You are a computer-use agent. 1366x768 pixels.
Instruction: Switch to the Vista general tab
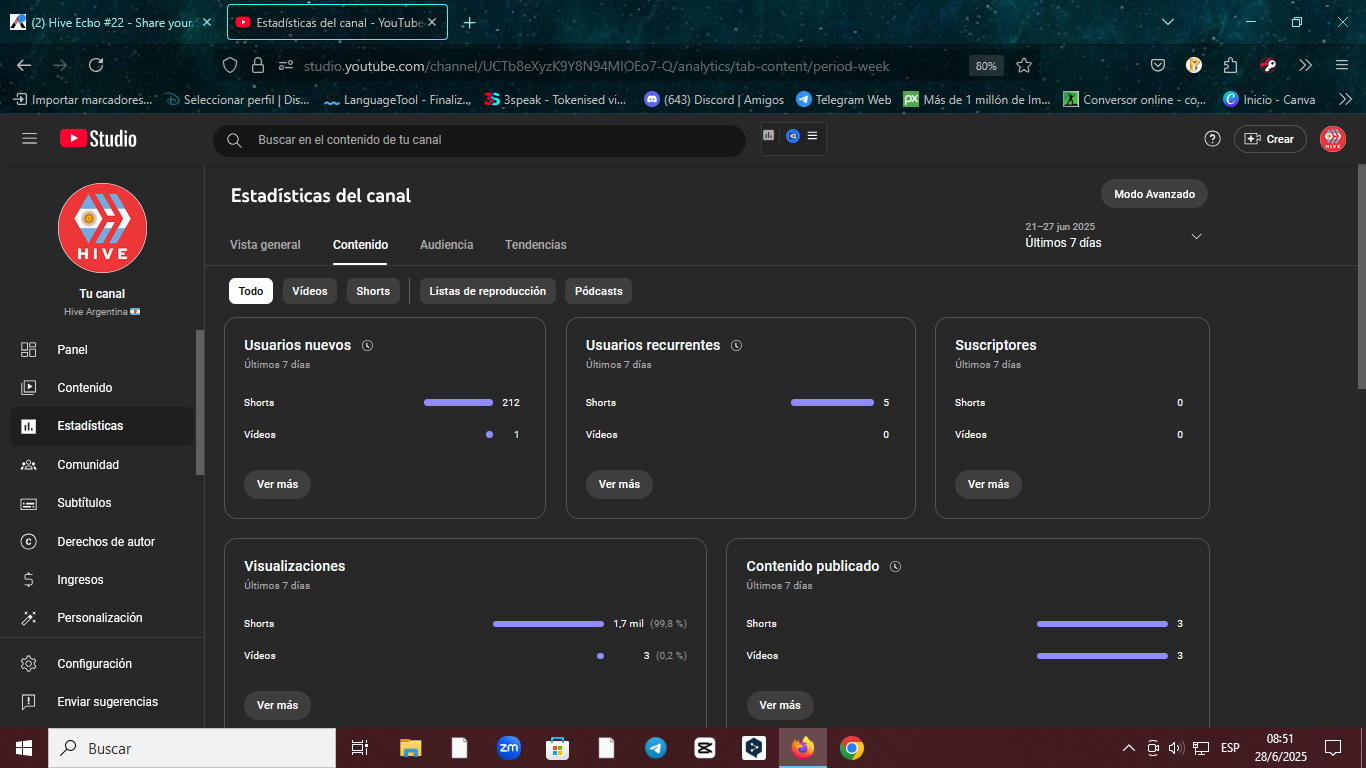click(265, 245)
